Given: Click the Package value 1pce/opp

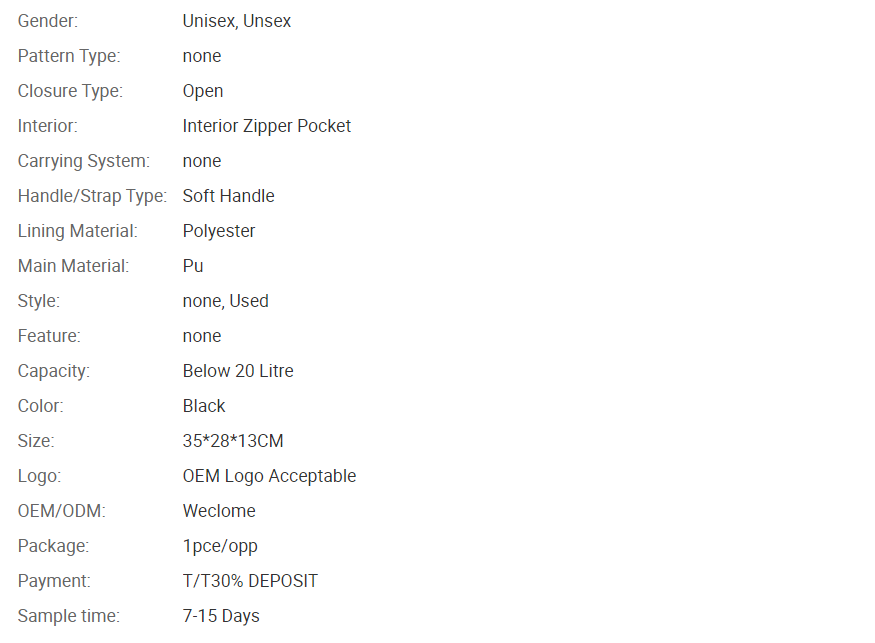Looking at the screenshot, I should 220,546.
